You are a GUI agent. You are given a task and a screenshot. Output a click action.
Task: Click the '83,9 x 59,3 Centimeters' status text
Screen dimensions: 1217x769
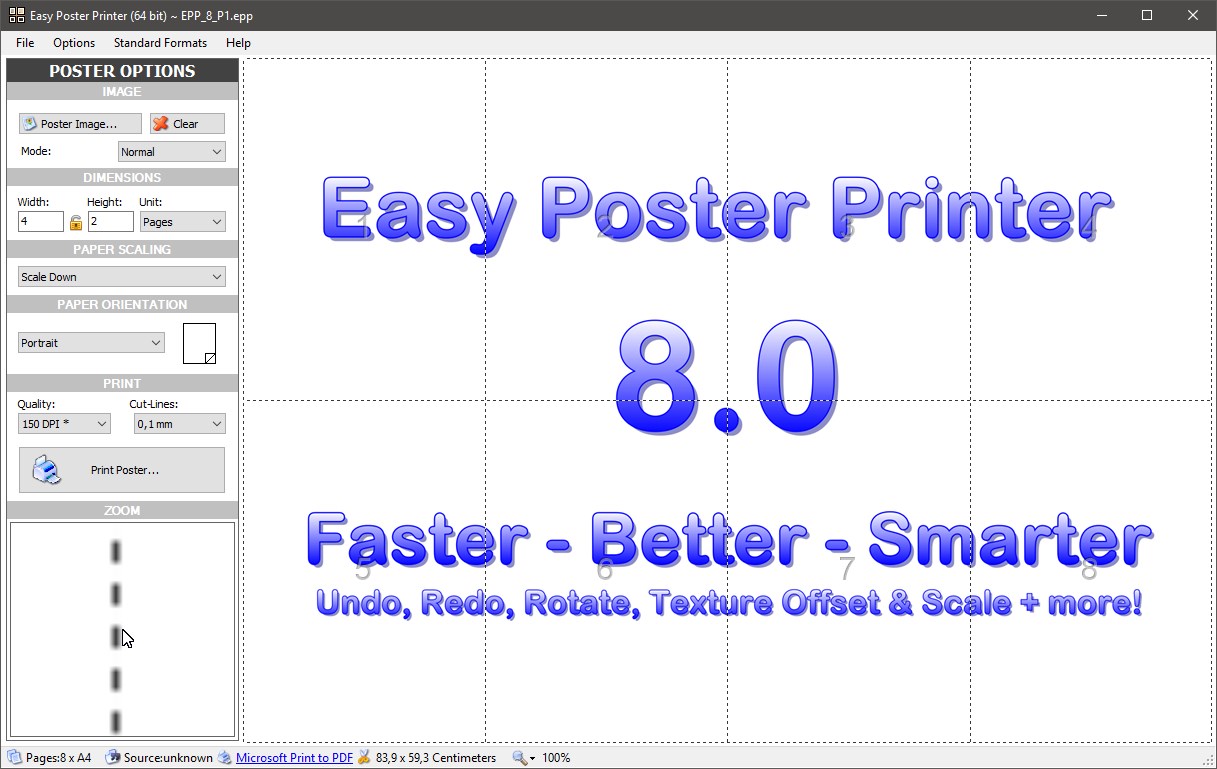[x=436, y=758]
